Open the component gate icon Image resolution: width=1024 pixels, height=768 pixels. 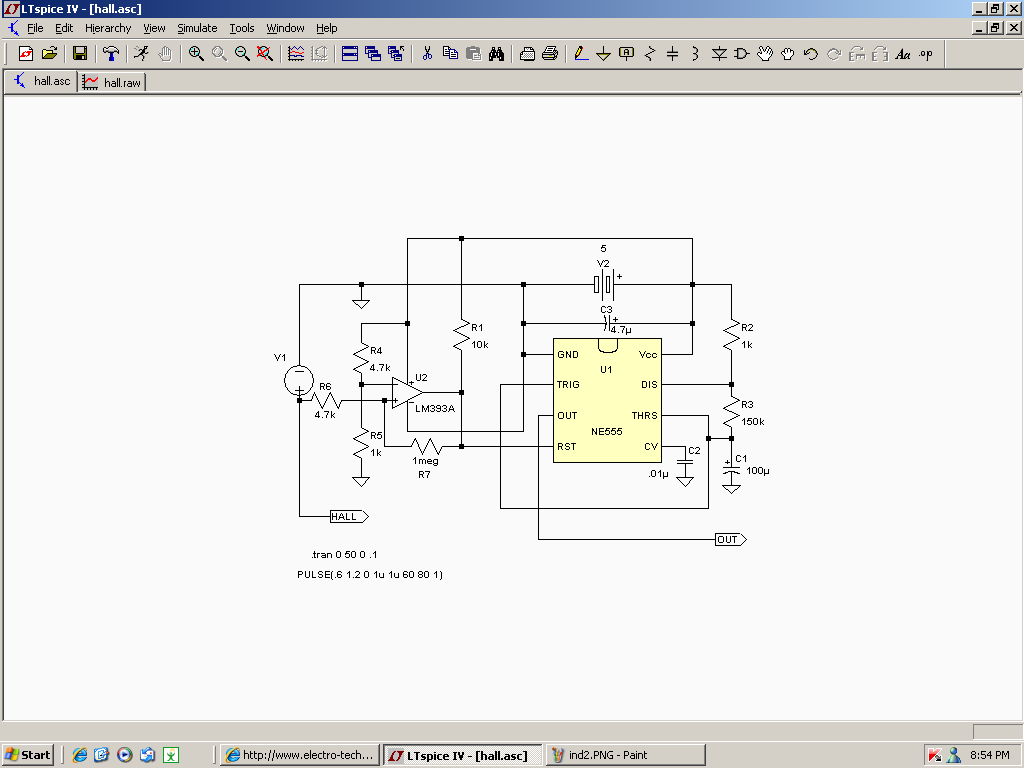[x=742, y=54]
